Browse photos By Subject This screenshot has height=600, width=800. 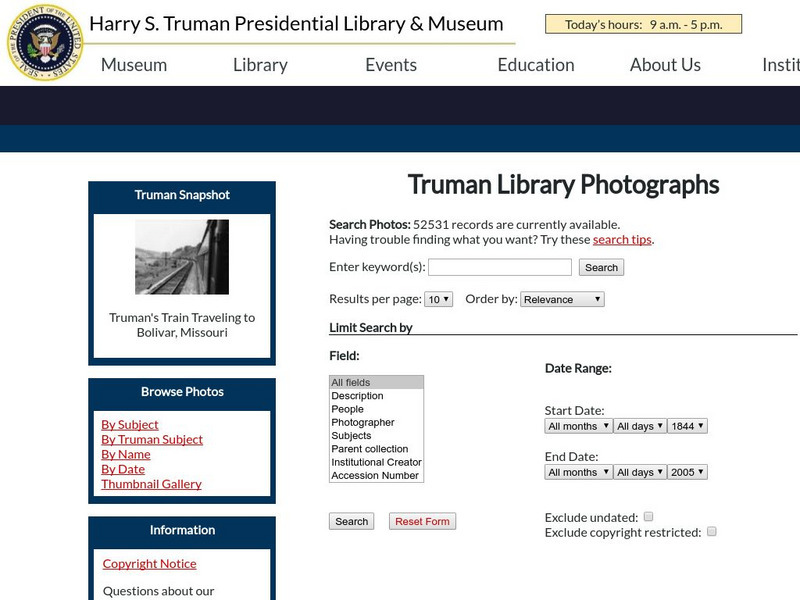(x=130, y=424)
